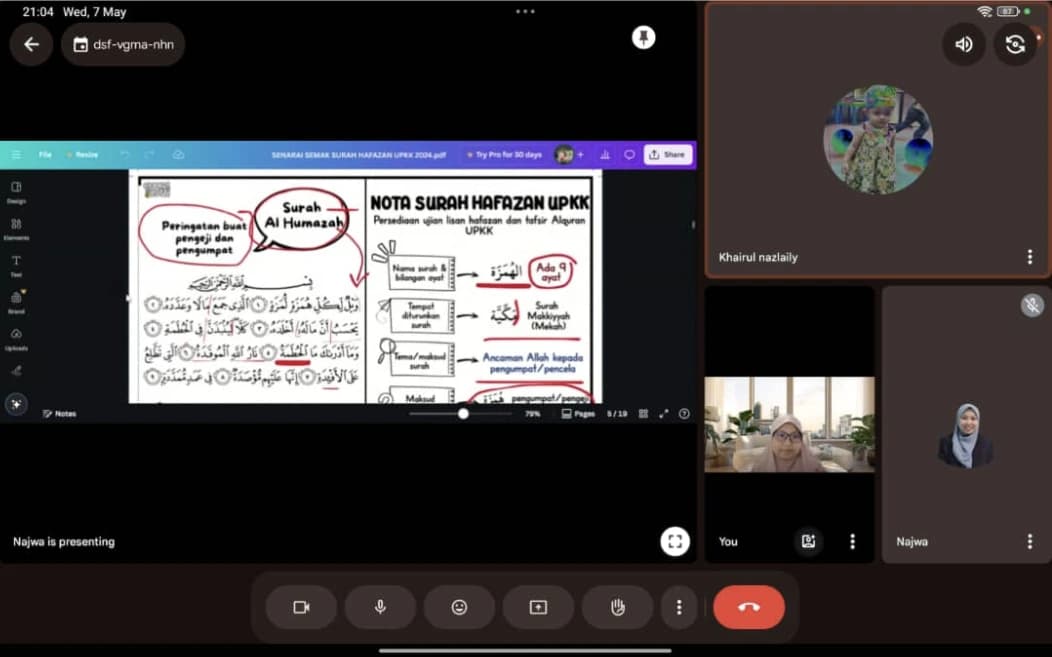Open Canva grid view icon
Screen dimensions: 1052x657
pyautogui.click(x=643, y=414)
